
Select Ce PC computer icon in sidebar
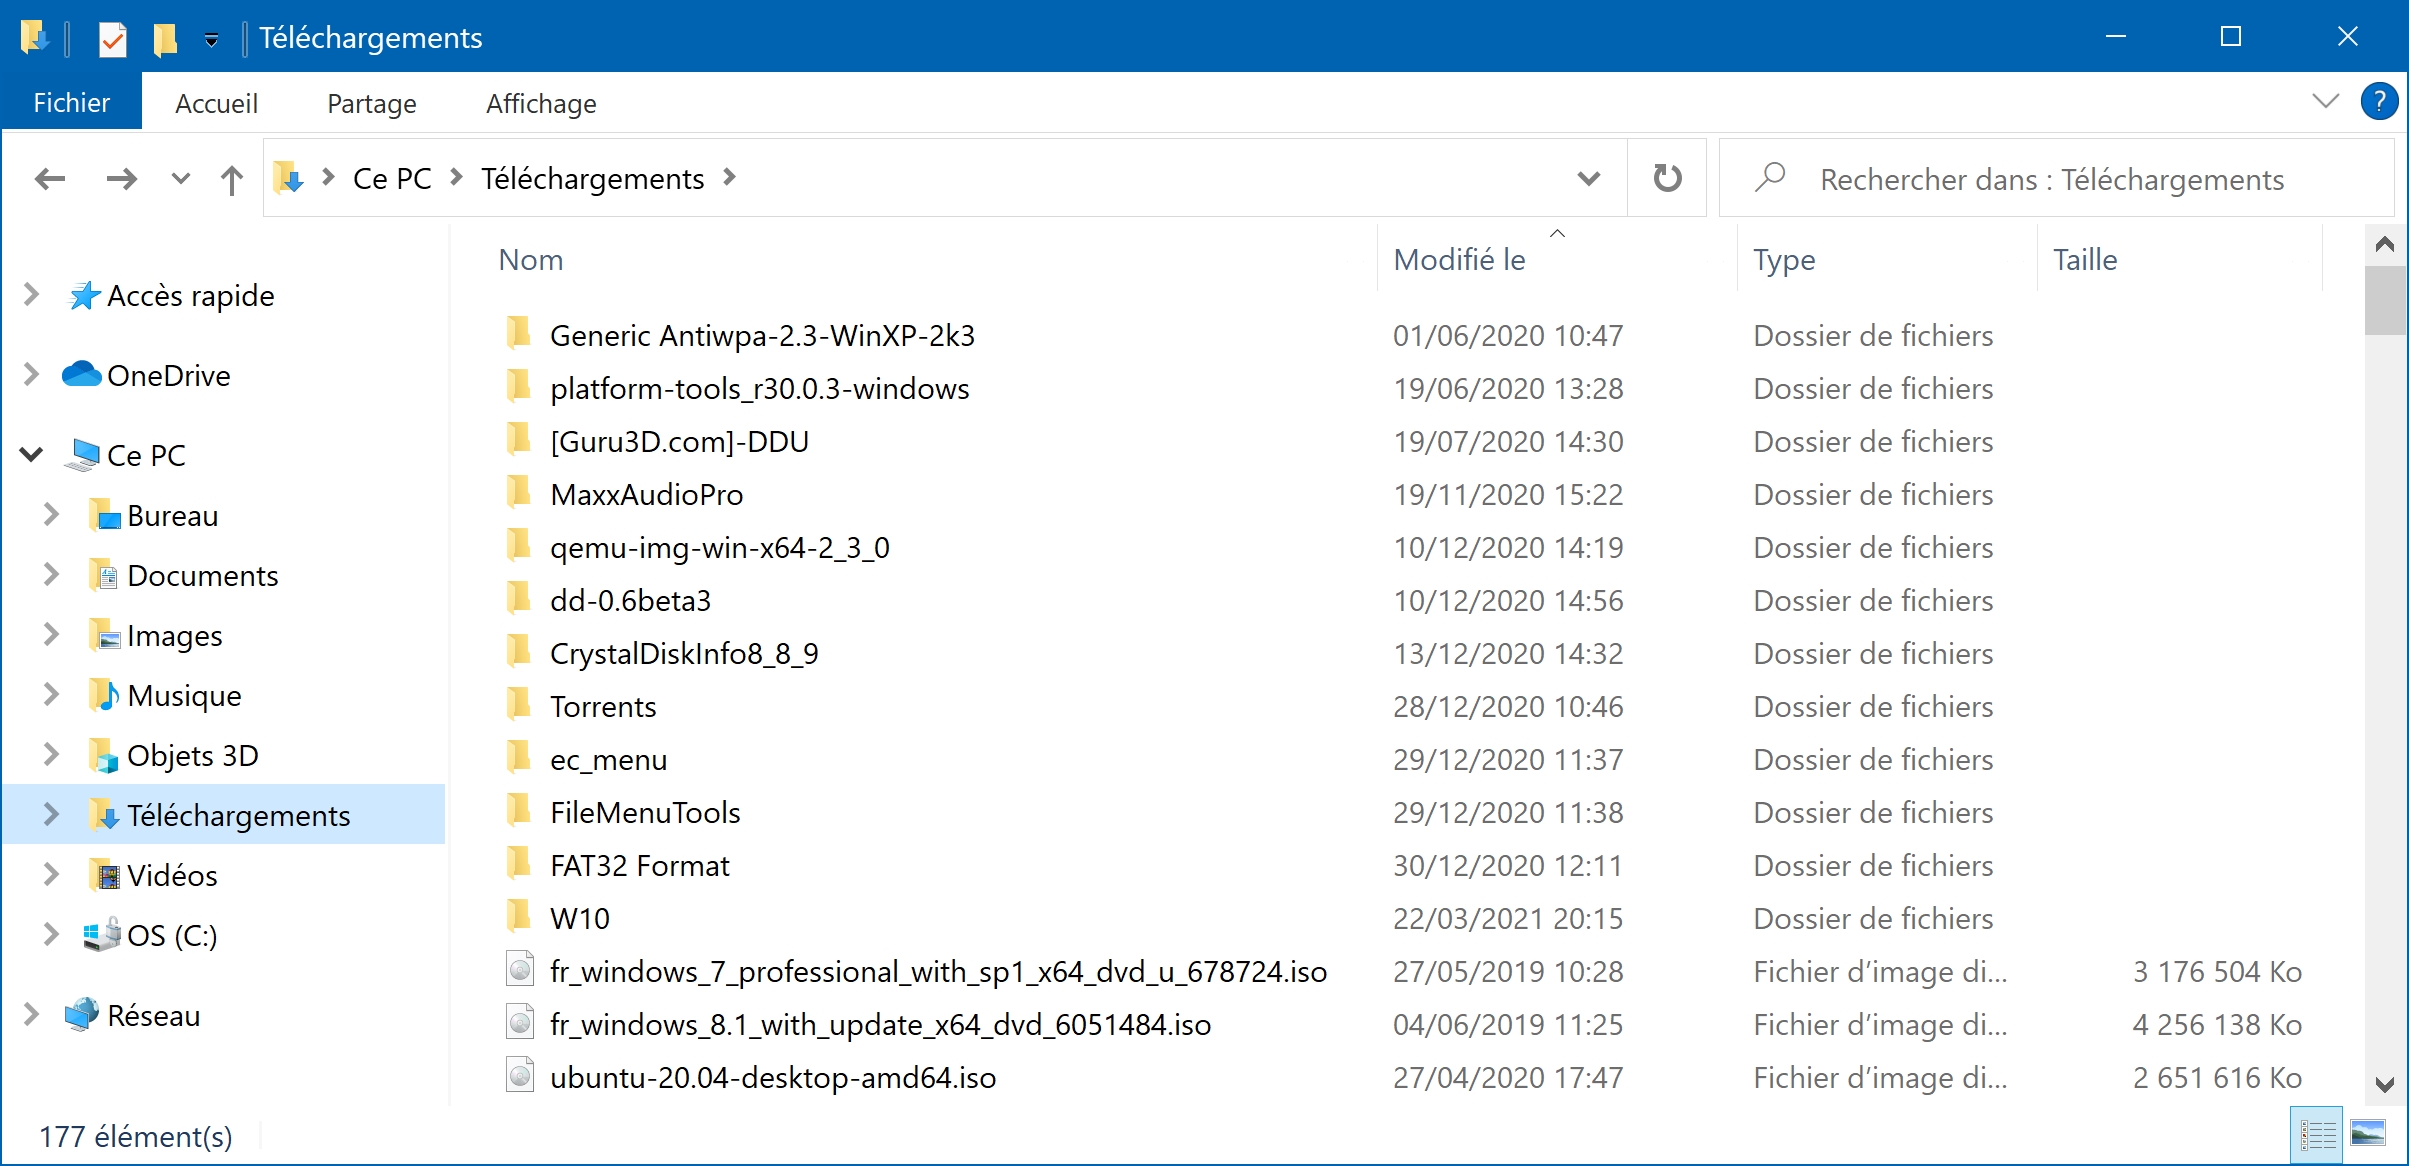click(x=82, y=455)
